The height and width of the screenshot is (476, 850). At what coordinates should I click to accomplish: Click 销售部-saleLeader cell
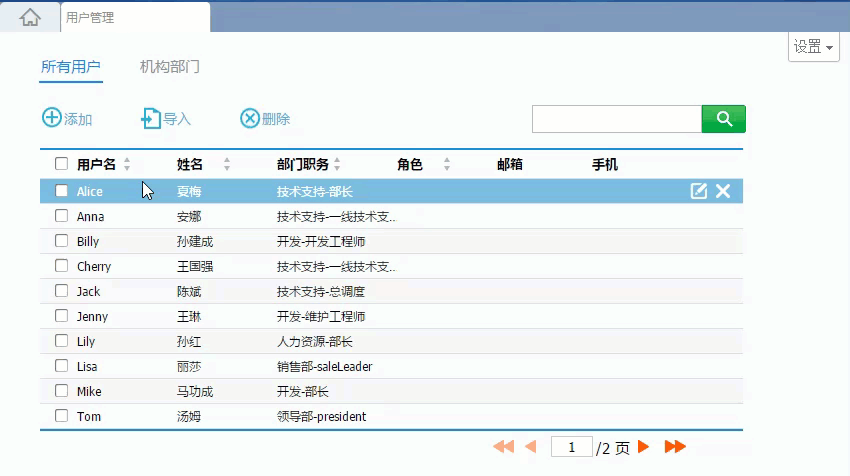coord(325,366)
